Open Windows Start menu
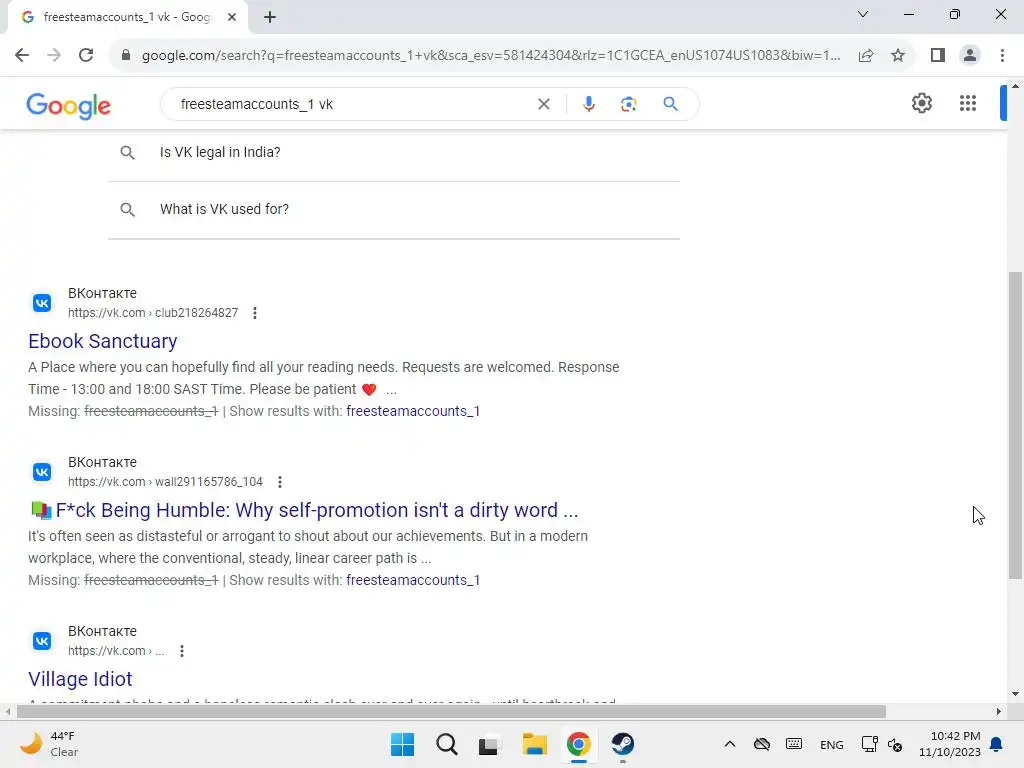The width and height of the screenshot is (1024, 768). tap(402, 744)
